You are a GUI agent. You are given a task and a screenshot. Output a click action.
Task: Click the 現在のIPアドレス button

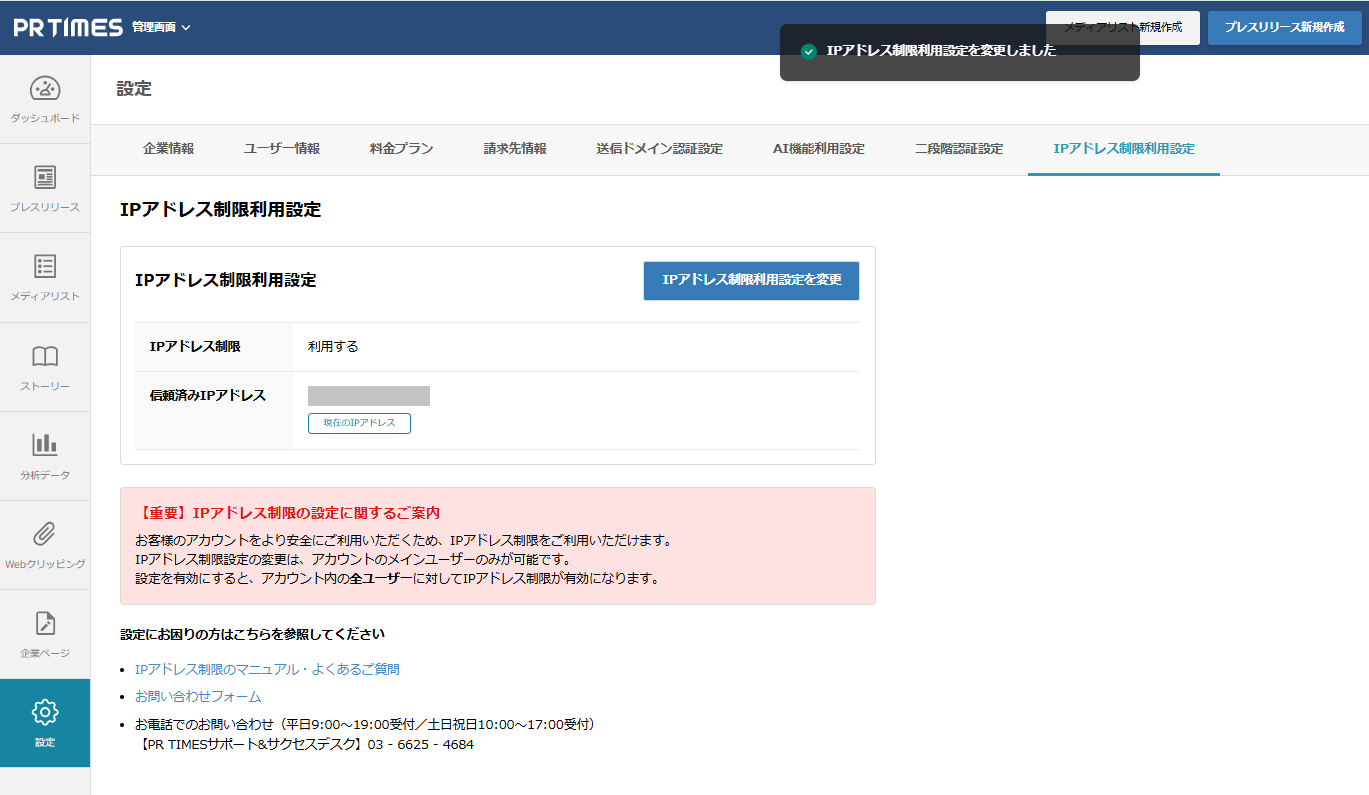(358, 423)
